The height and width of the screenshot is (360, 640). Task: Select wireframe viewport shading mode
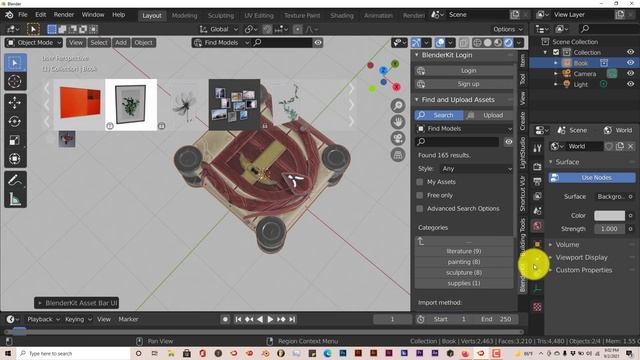[477, 42]
